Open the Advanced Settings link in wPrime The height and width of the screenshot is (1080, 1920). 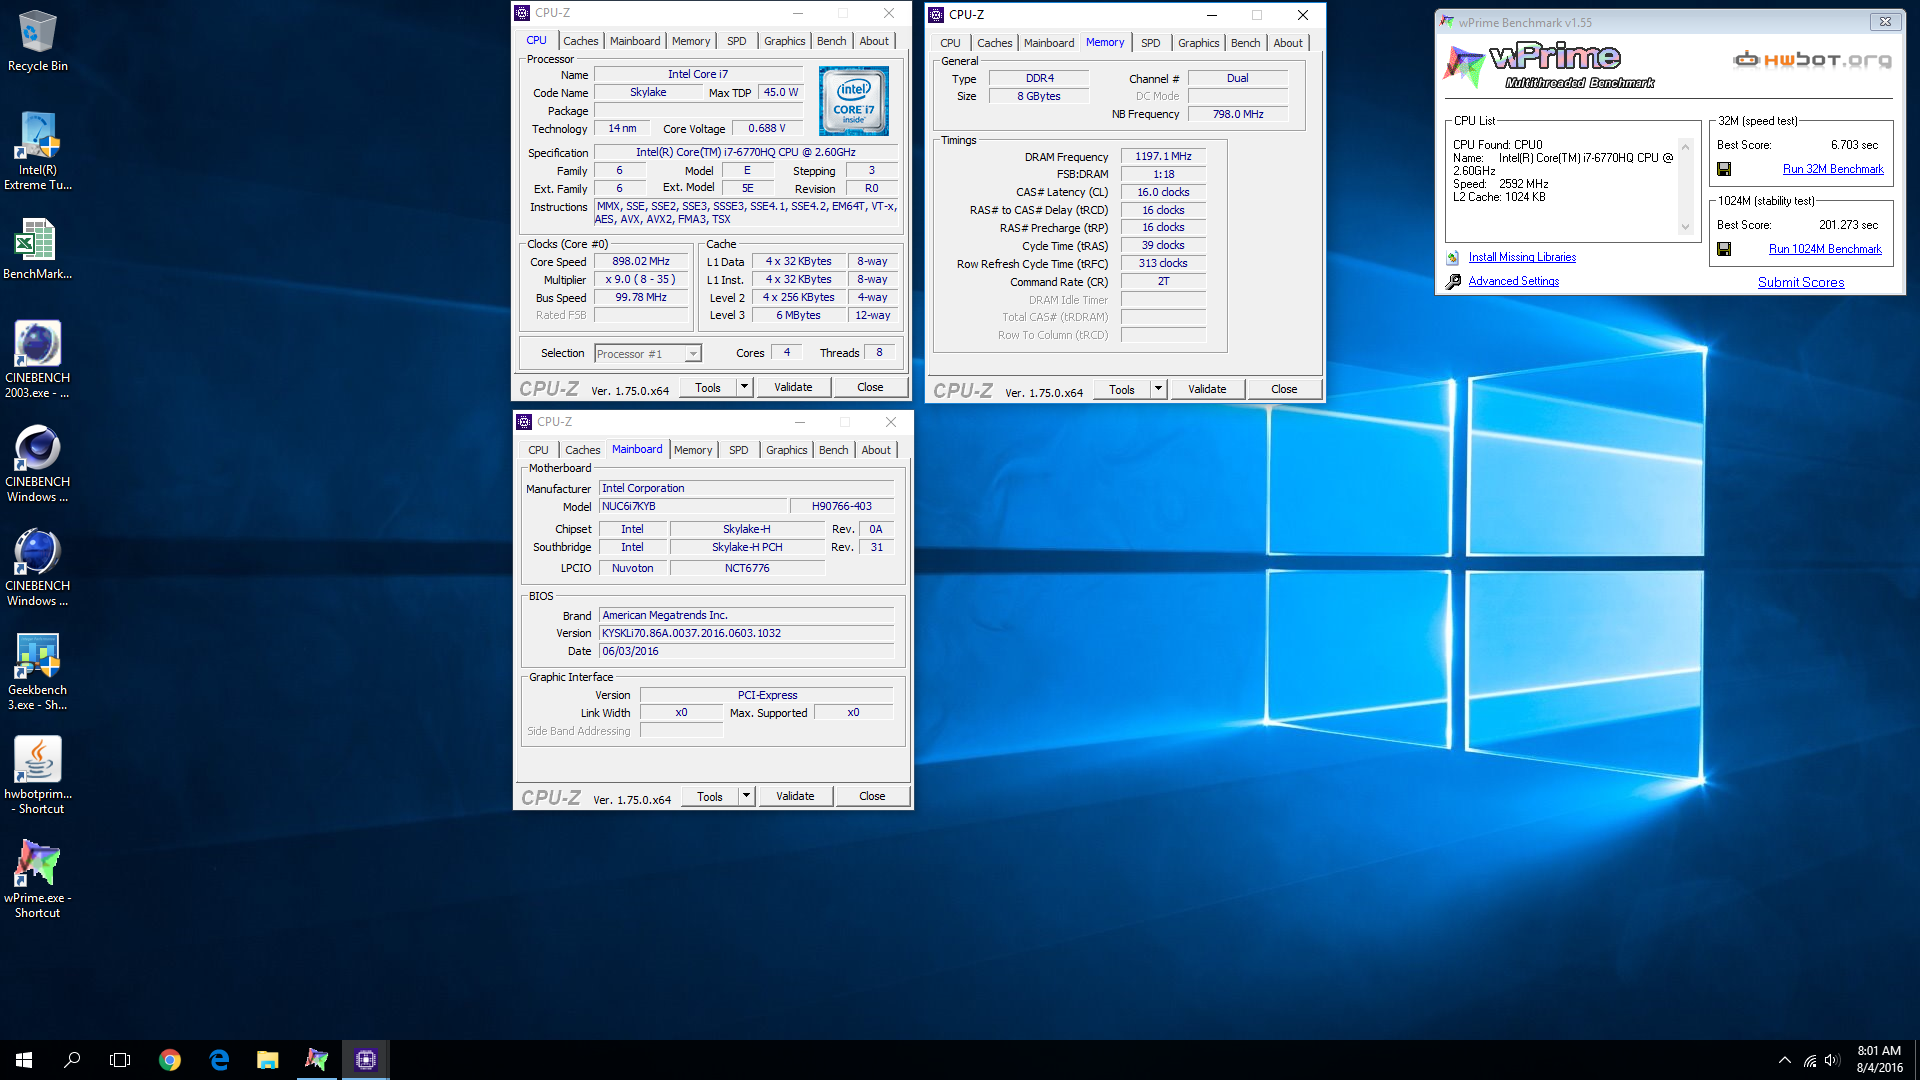click(x=1513, y=281)
